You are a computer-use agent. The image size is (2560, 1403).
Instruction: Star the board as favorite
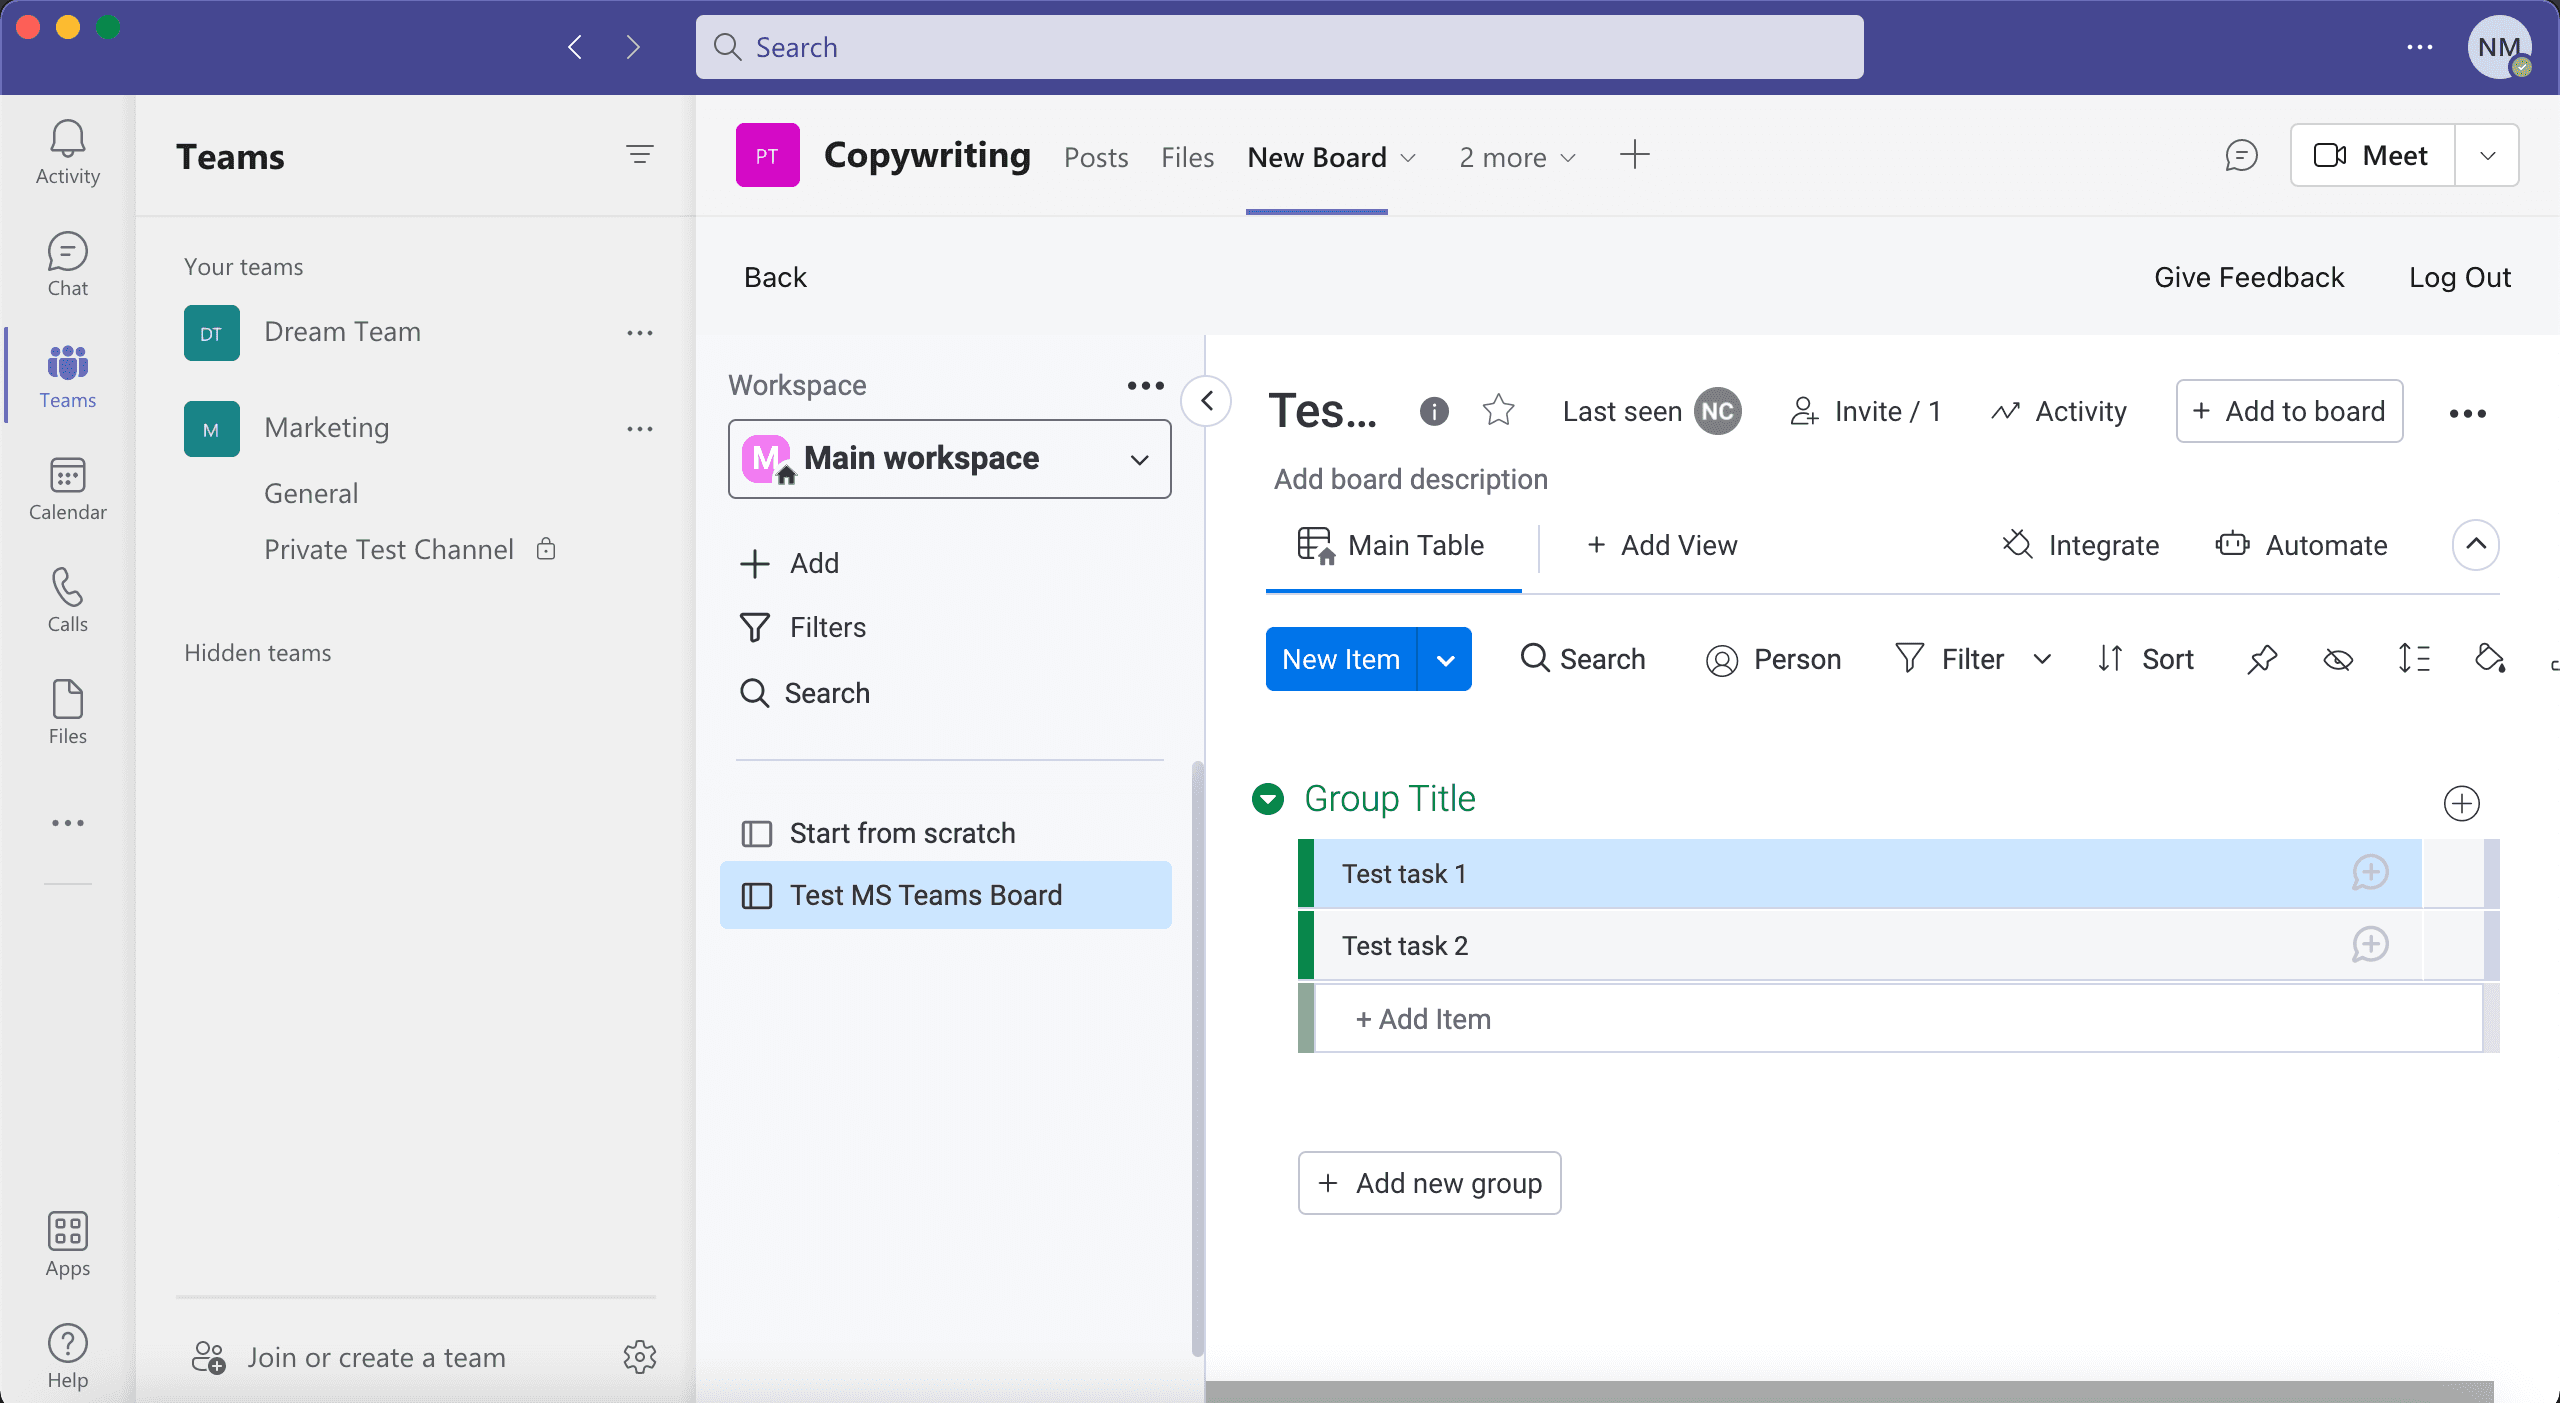point(1498,411)
